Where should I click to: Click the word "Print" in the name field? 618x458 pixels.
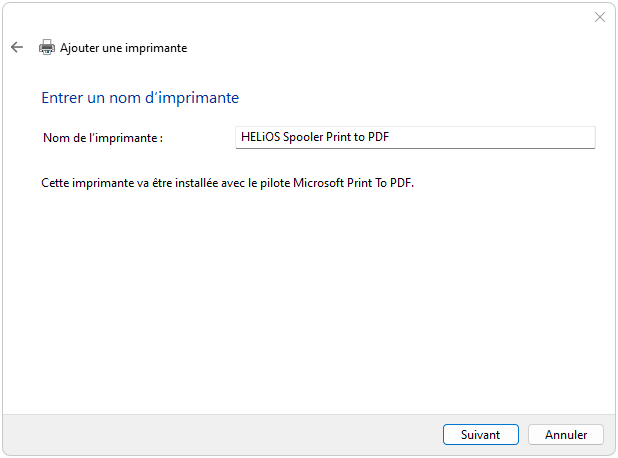click(339, 137)
